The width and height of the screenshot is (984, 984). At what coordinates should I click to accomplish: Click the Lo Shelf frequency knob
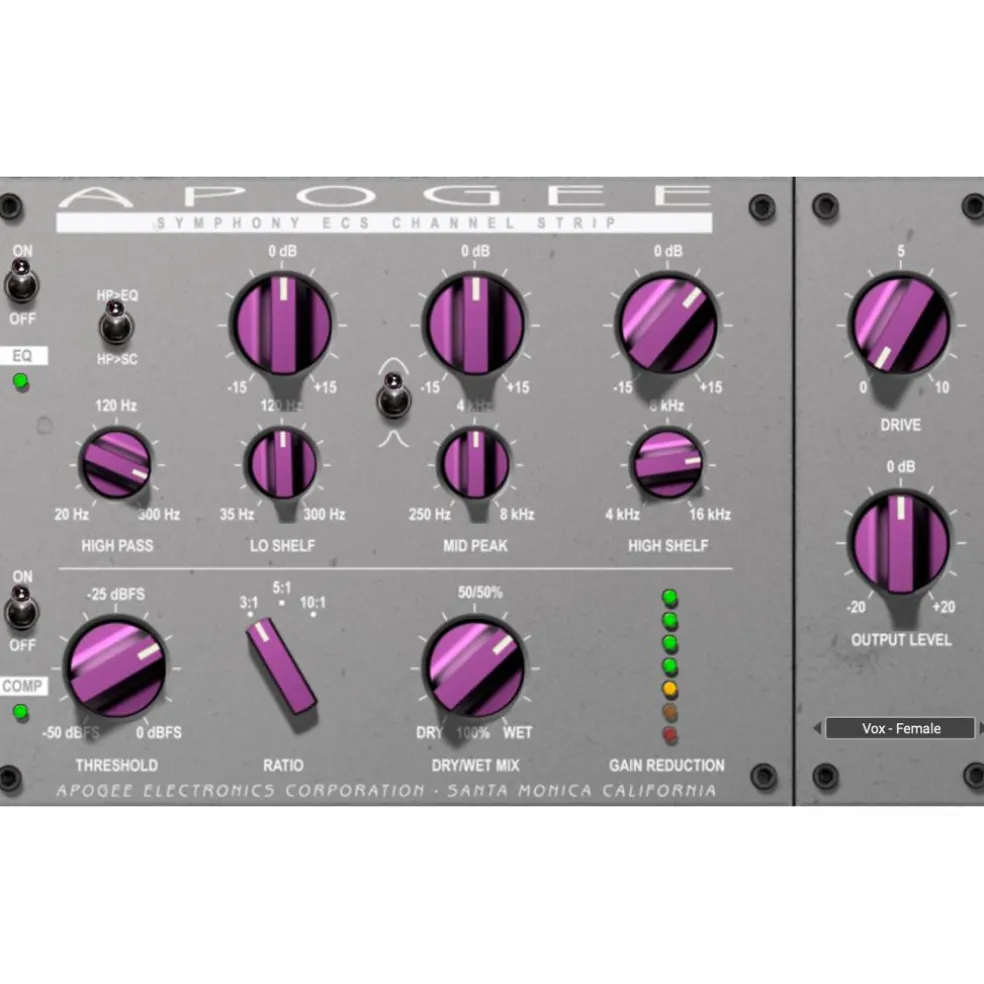(282, 464)
